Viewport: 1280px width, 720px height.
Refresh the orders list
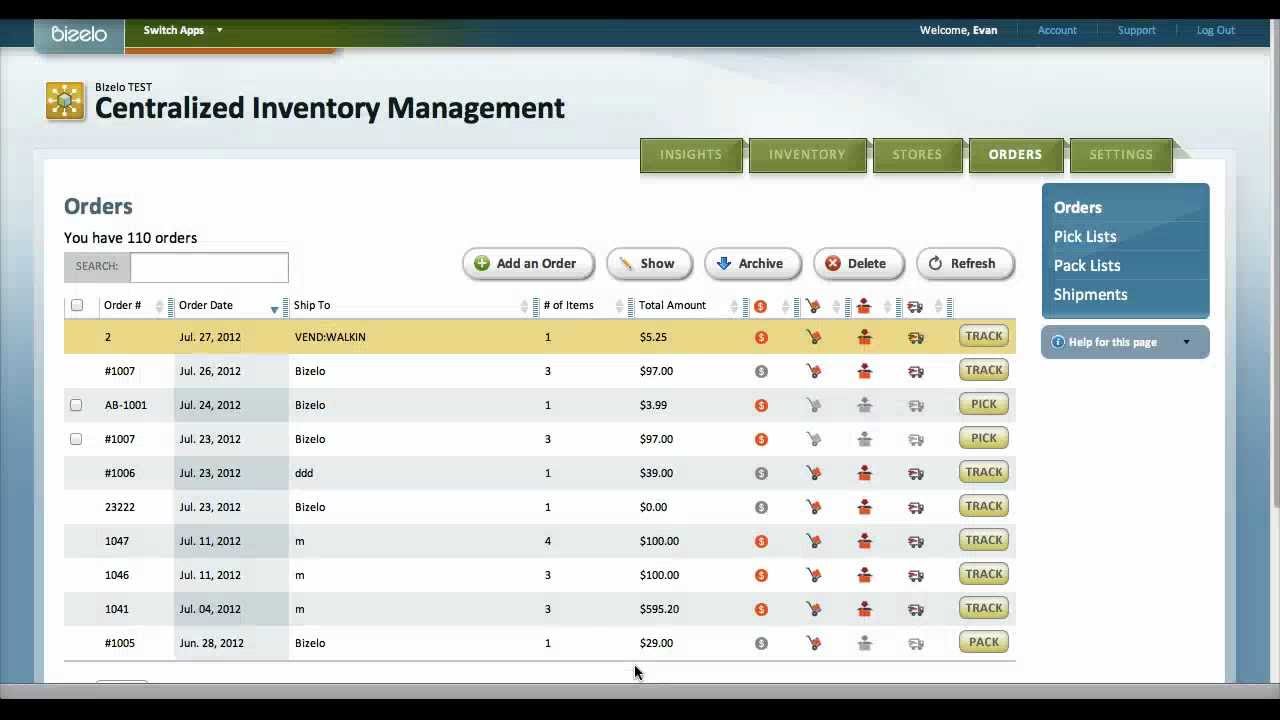[965, 264]
